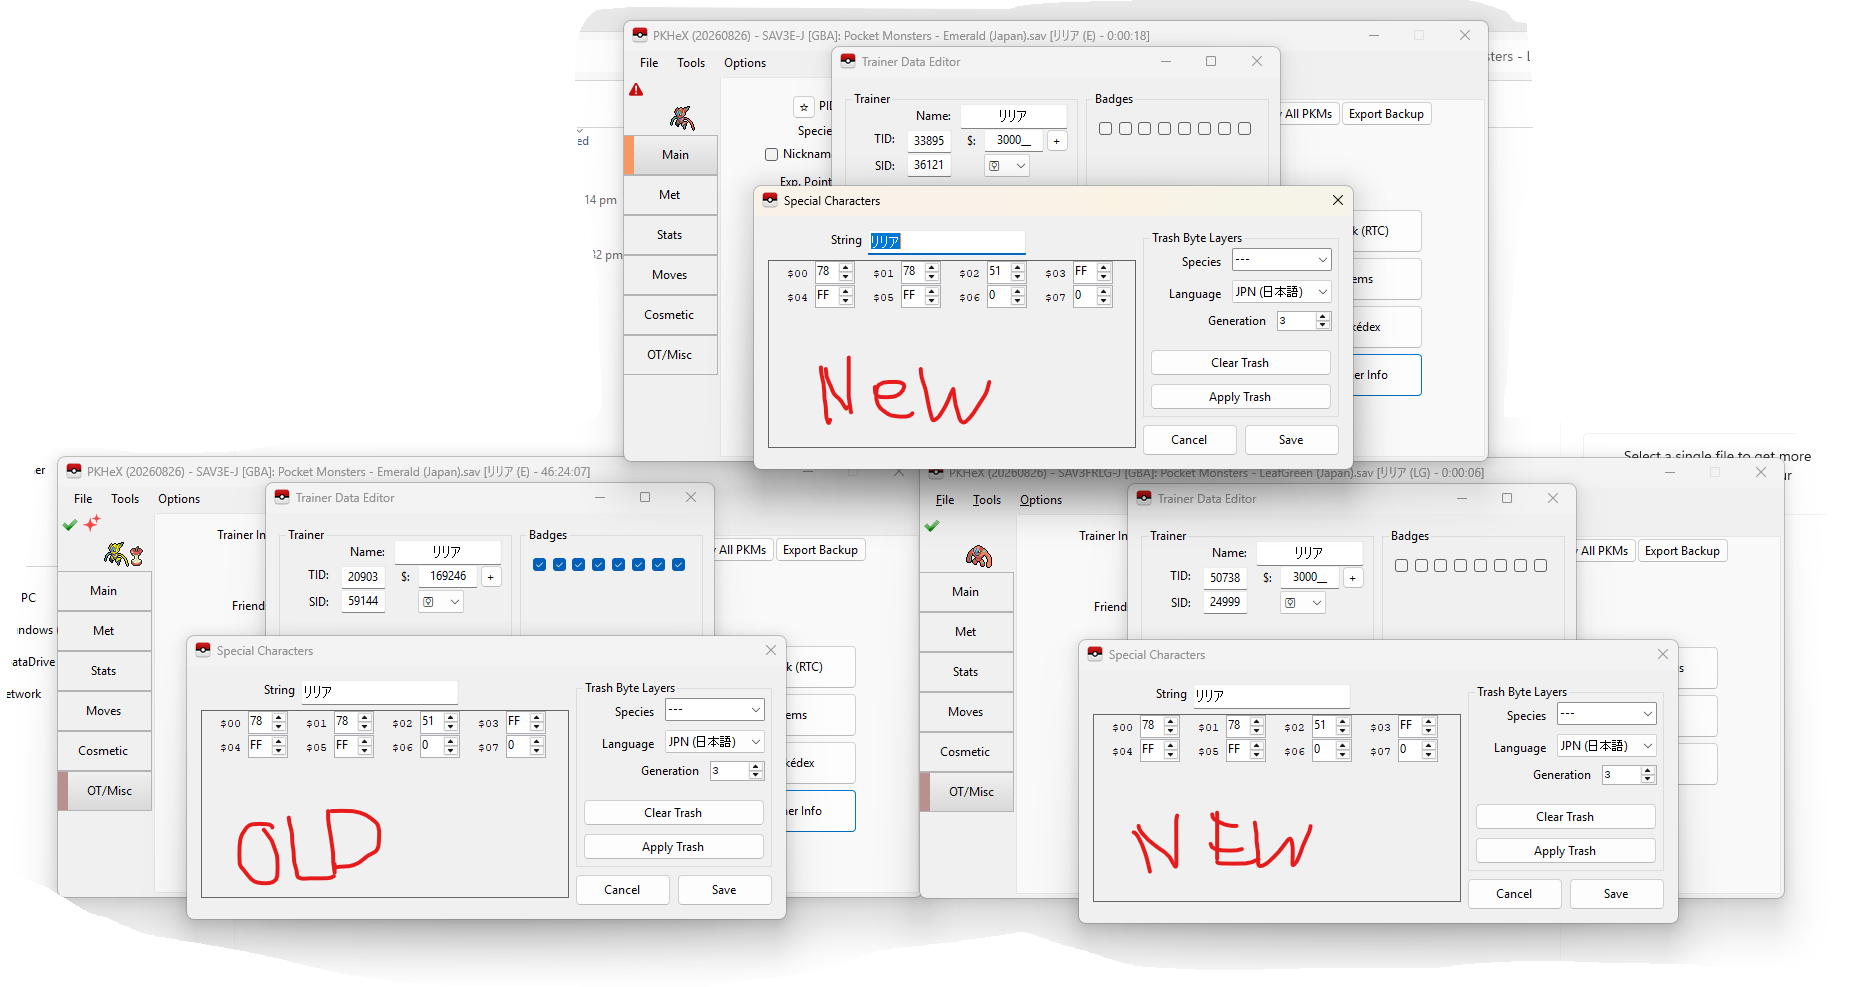Click the Pokémon sprite in LeafGreen window
1860x987 pixels.
click(x=979, y=556)
